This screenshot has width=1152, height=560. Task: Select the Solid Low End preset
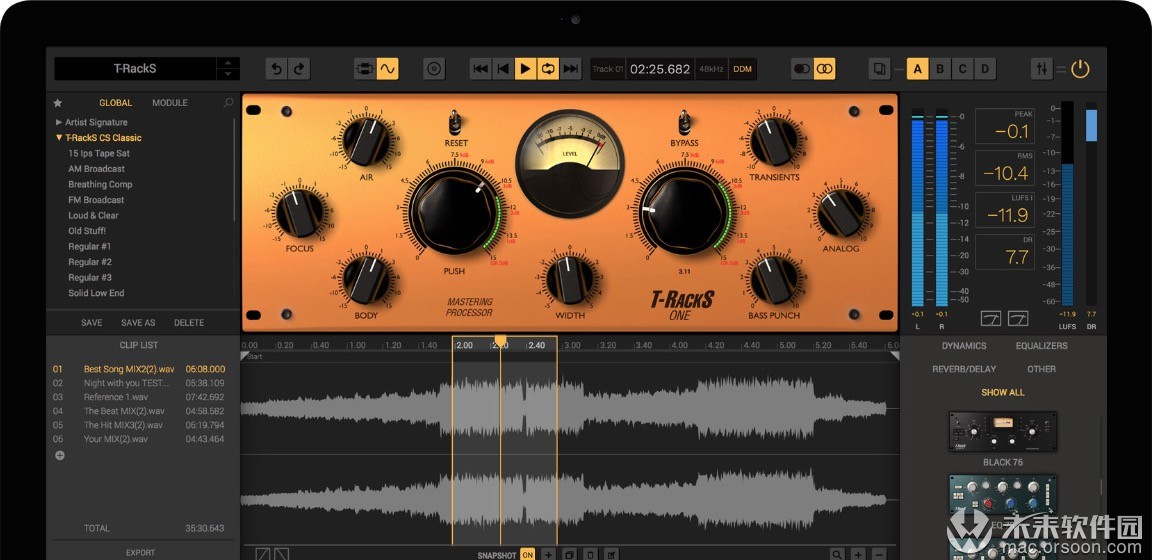point(96,292)
